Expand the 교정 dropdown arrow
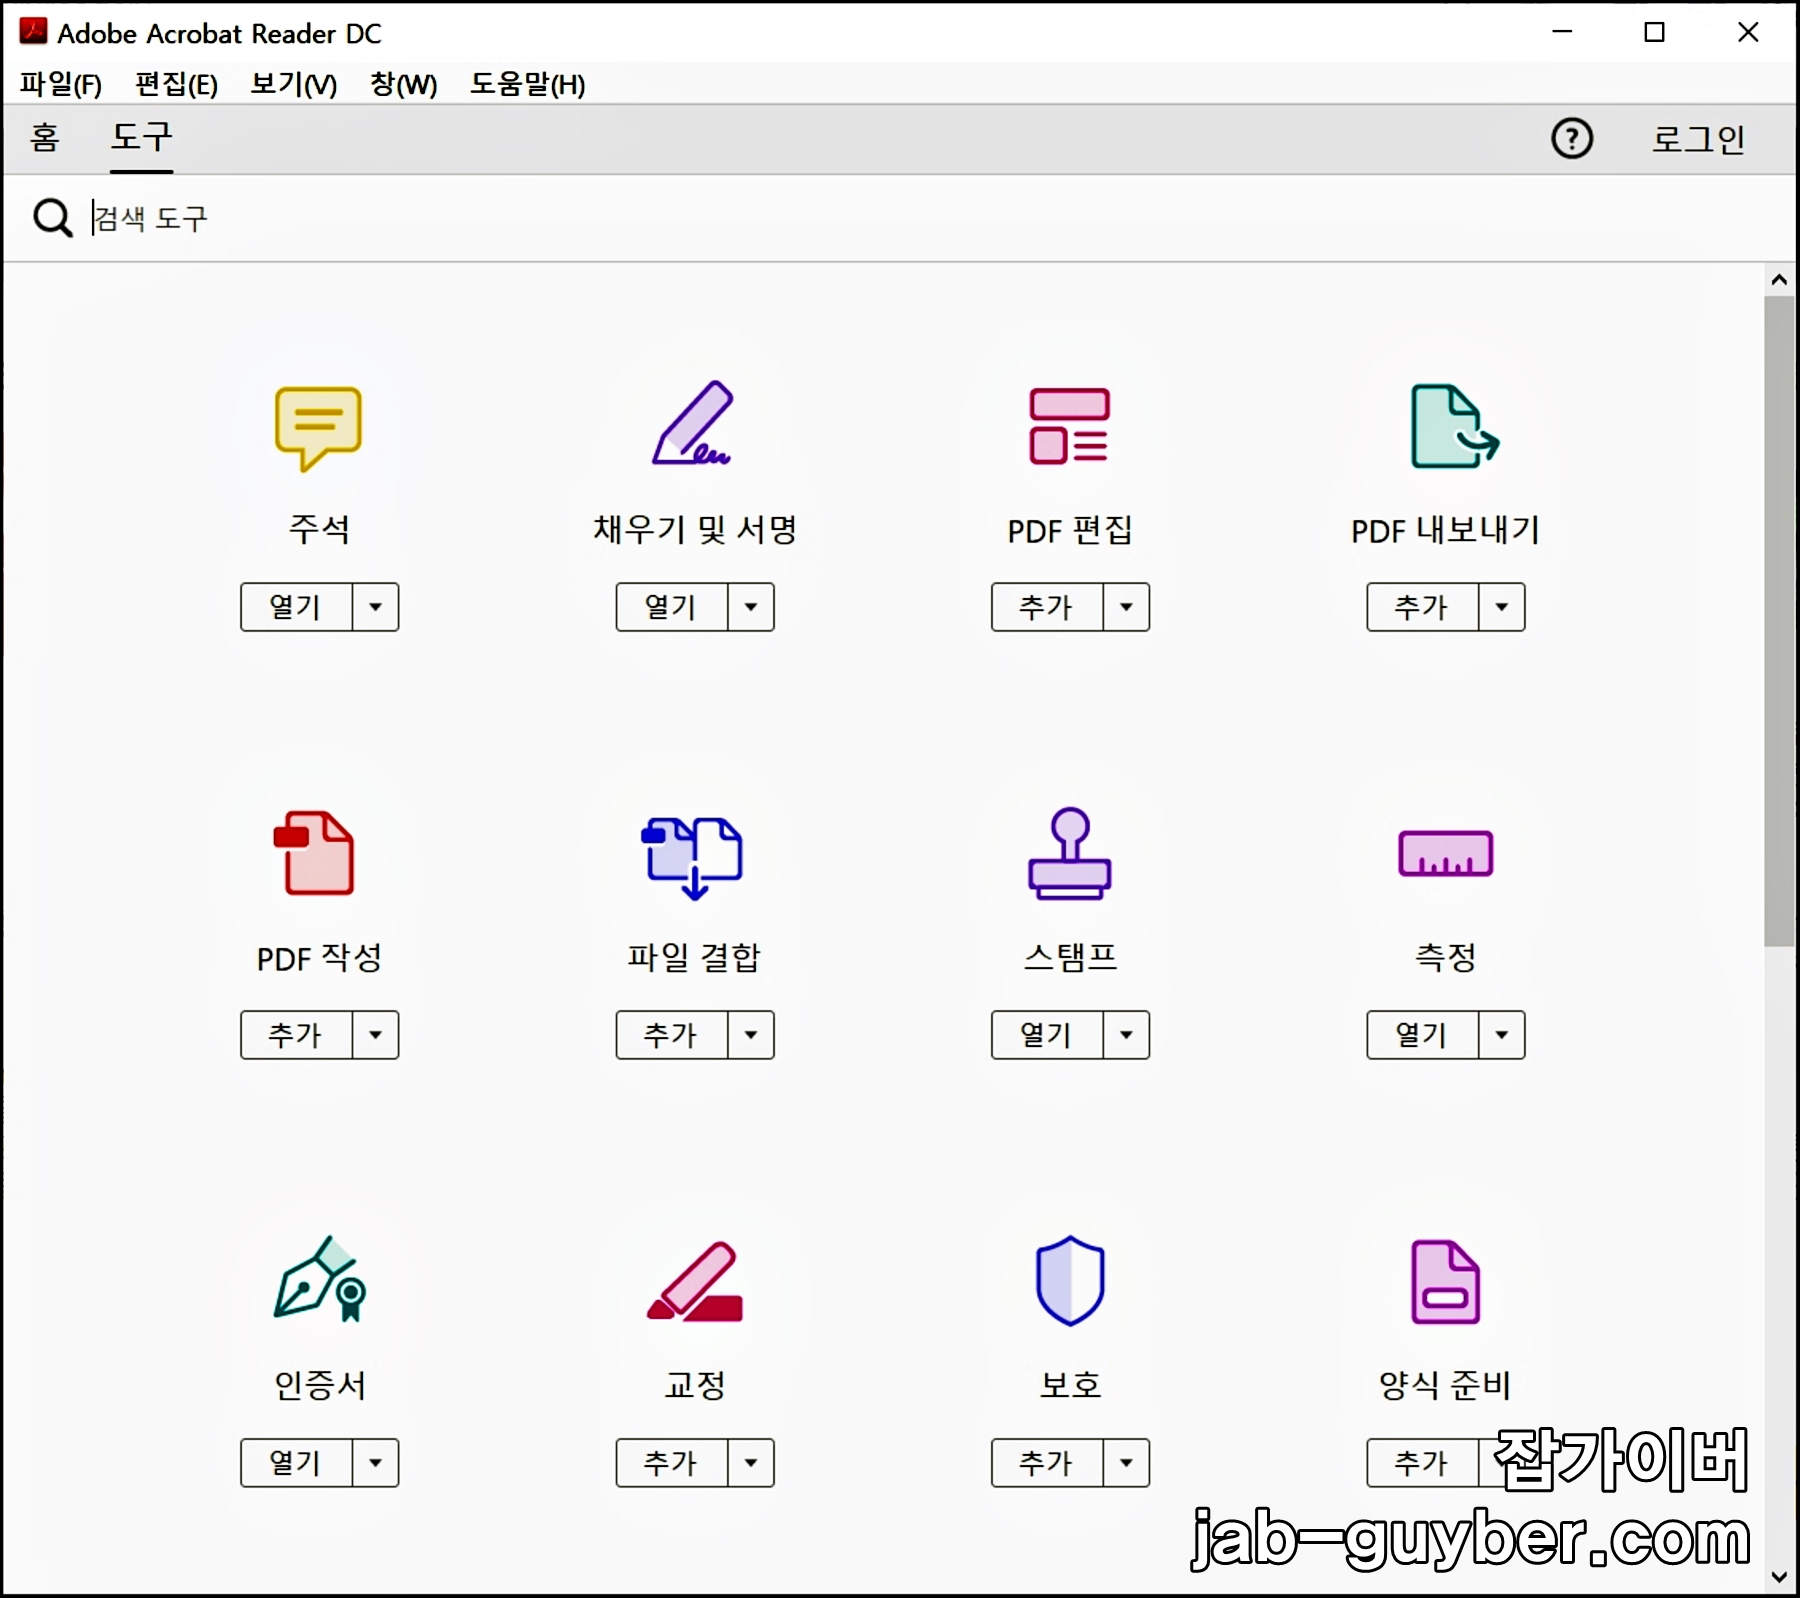 click(x=751, y=1463)
